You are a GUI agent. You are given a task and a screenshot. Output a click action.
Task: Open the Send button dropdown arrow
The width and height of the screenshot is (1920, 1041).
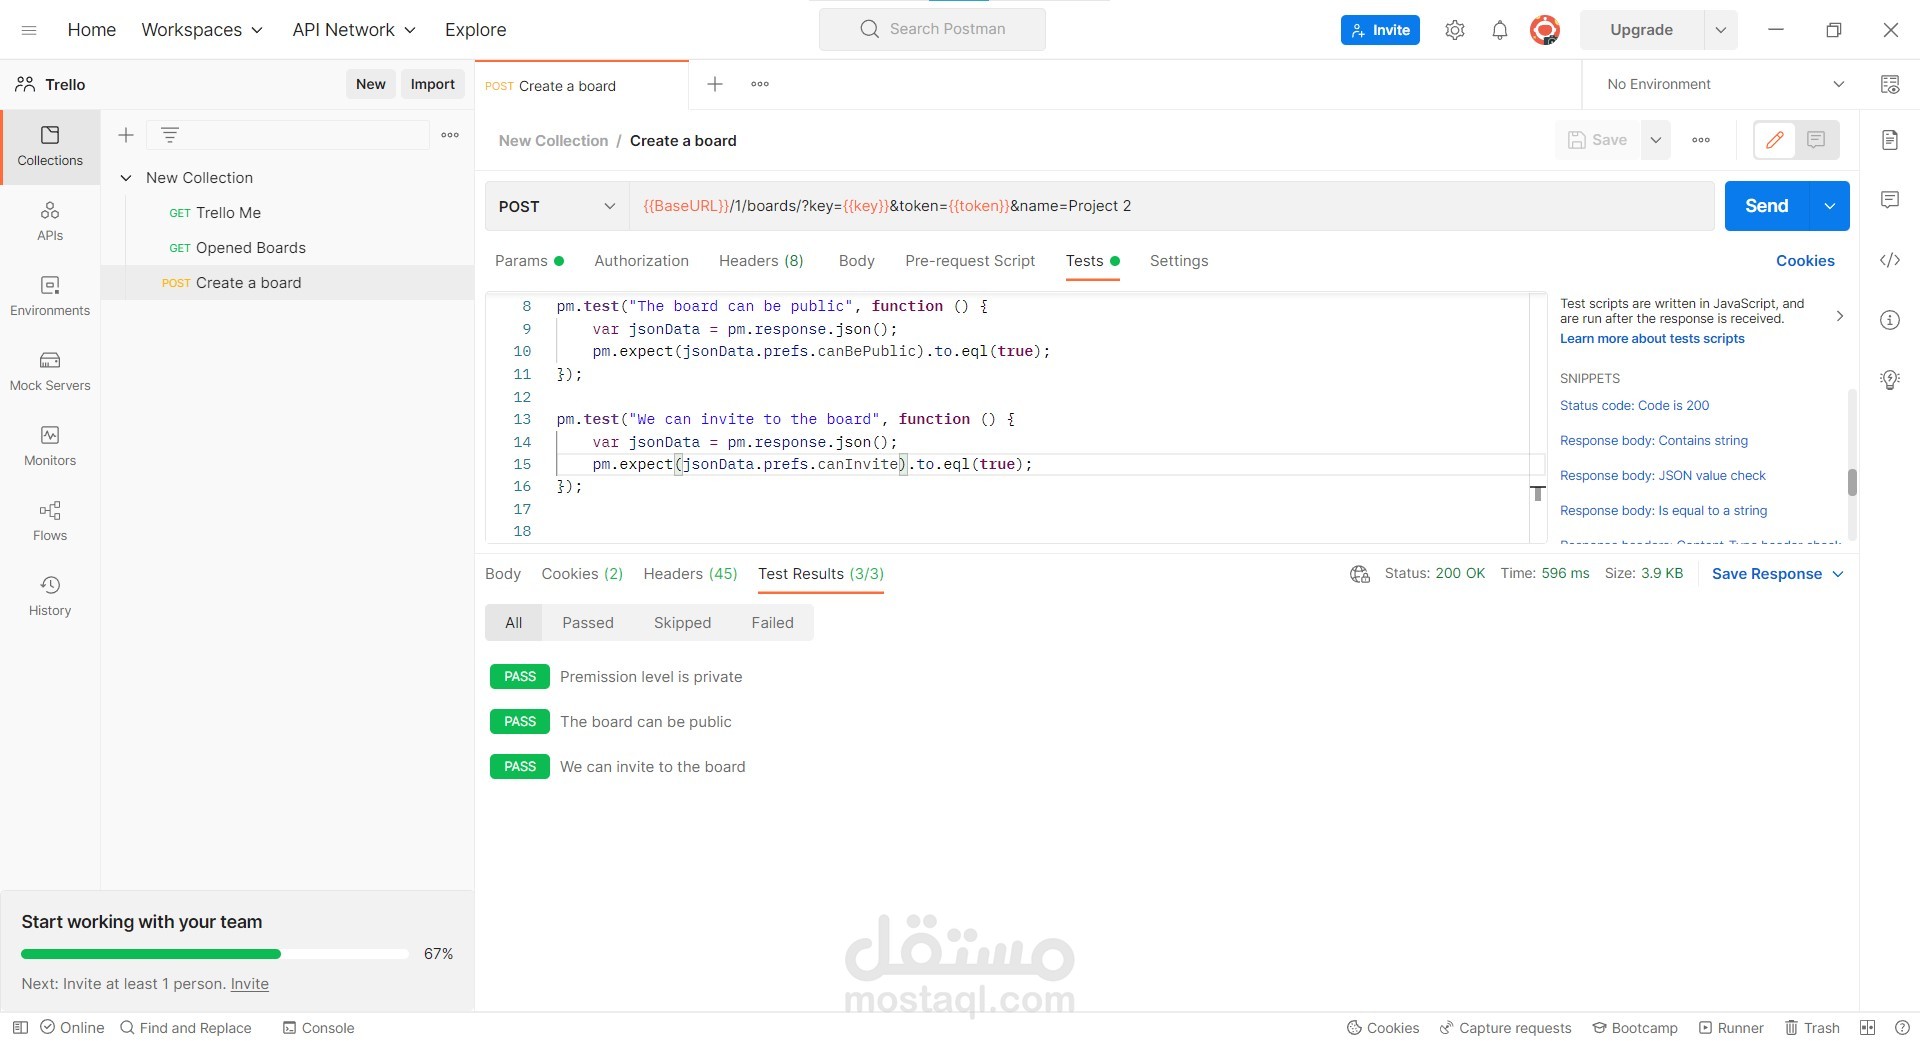click(x=1829, y=206)
